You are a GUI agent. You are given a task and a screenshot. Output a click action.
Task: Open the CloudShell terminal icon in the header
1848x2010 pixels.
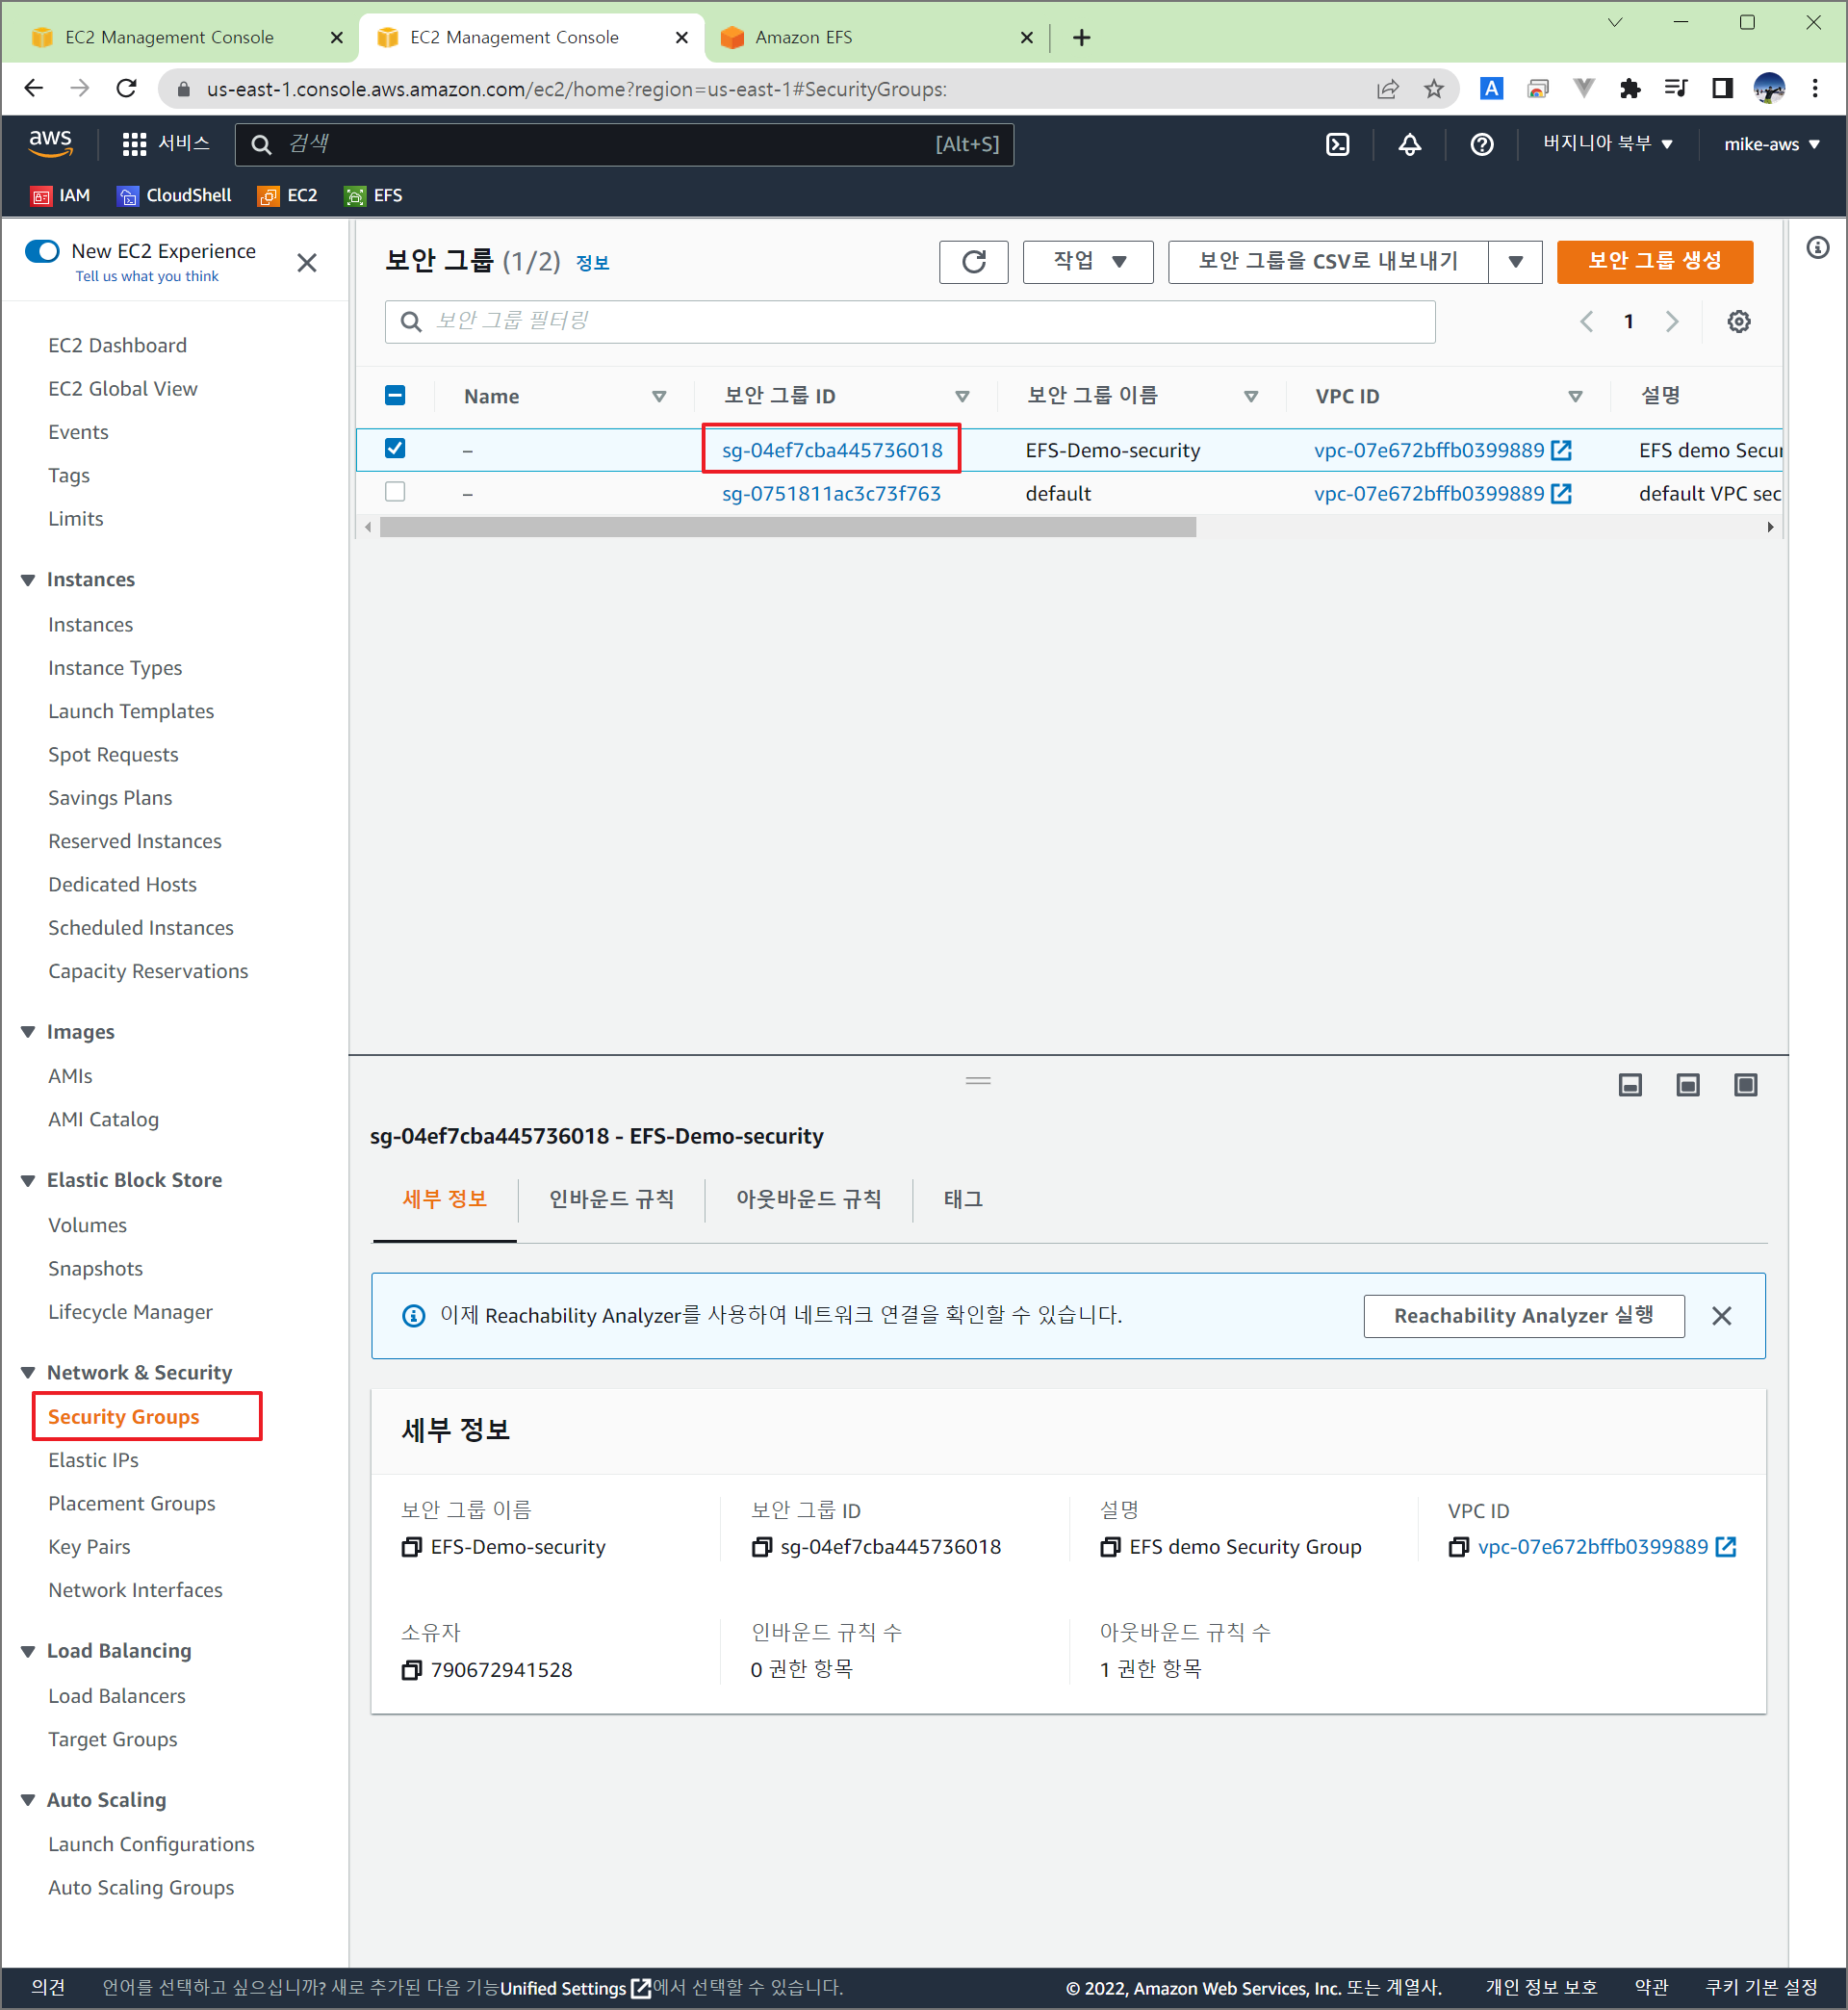[x=1337, y=144]
